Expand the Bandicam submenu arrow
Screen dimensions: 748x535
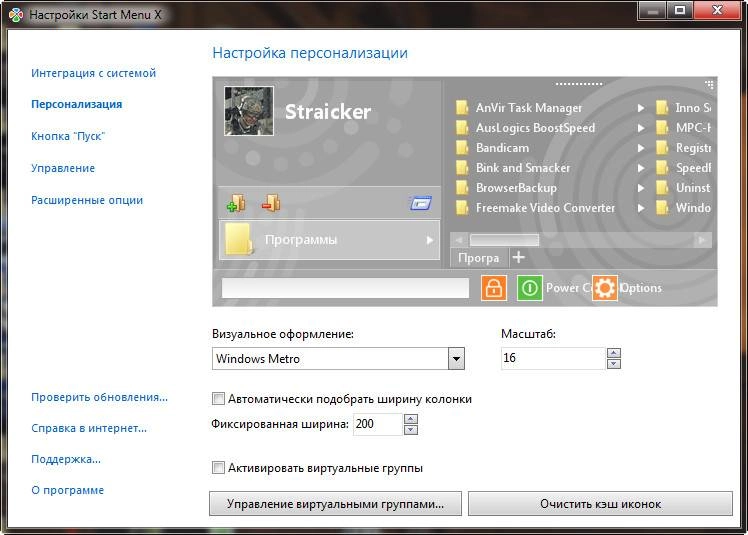click(x=641, y=148)
